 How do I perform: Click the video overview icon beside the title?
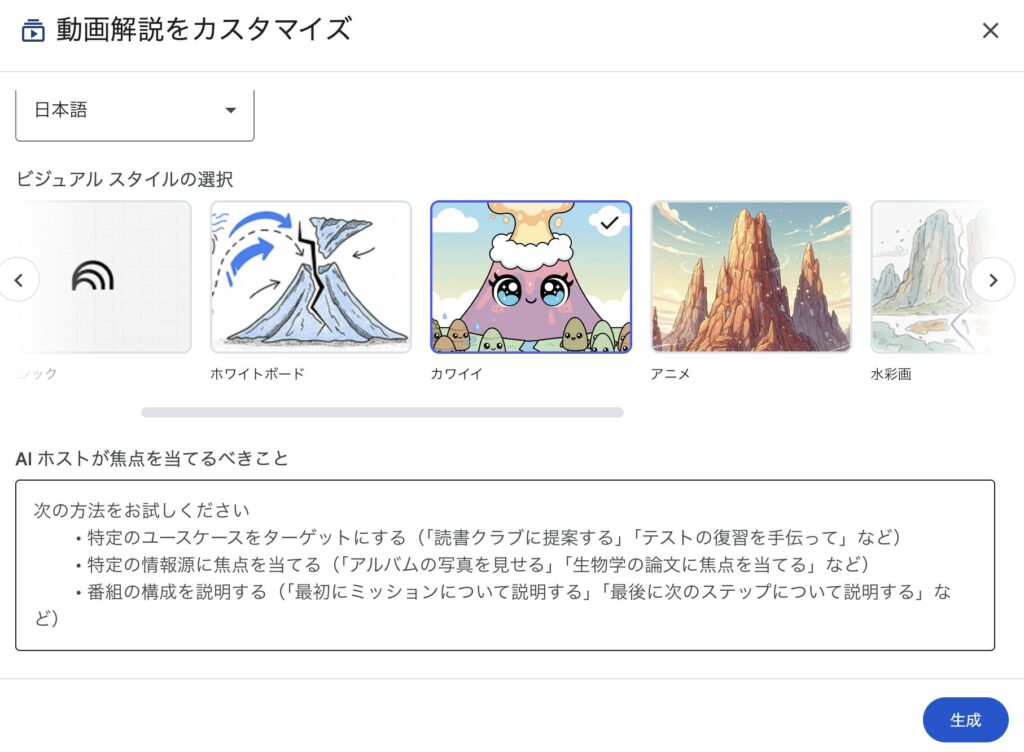coord(33,31)
